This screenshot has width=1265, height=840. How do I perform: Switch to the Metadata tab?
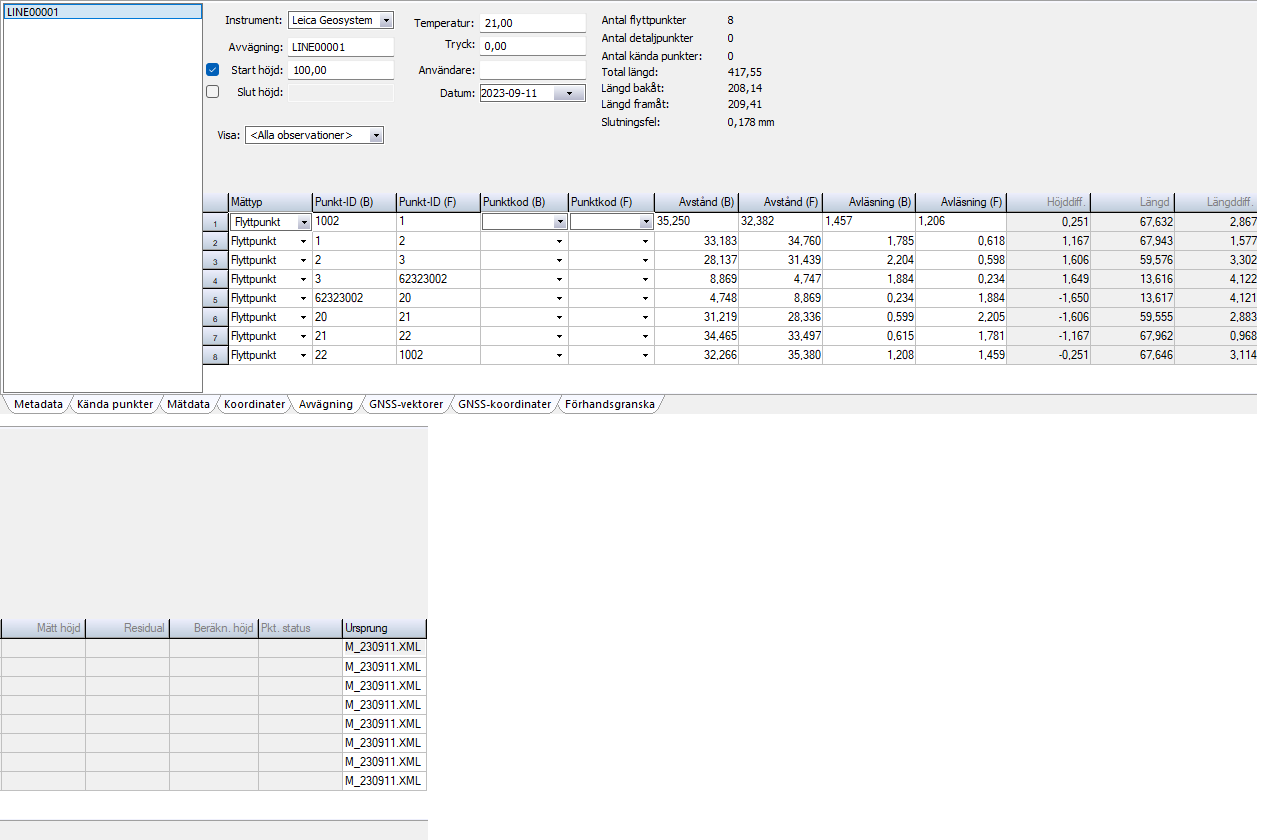coord(38,405)
